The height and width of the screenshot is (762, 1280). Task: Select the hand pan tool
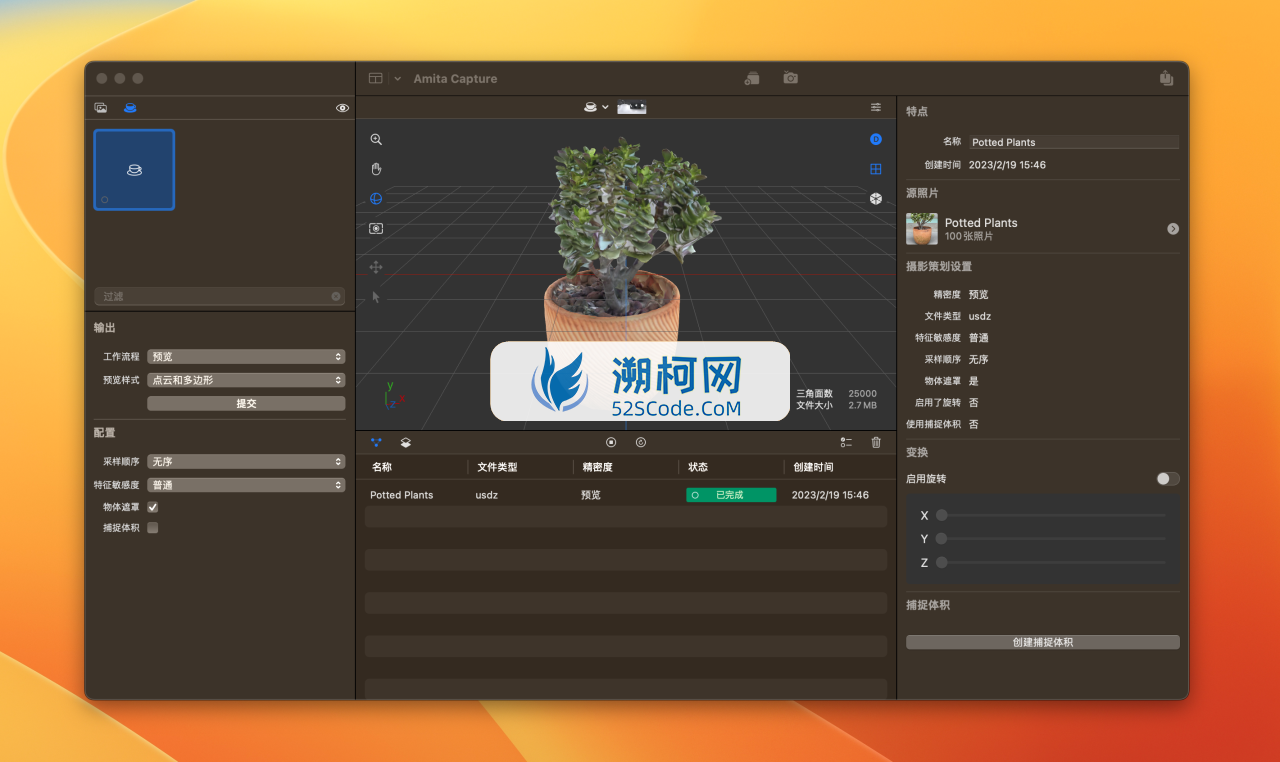tap(376, 169)
